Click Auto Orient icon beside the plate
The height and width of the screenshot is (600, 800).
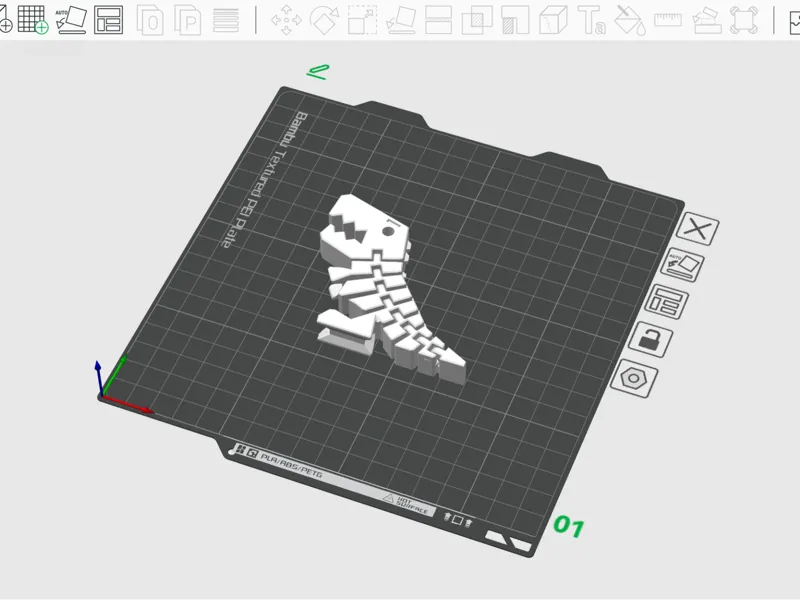682,265
